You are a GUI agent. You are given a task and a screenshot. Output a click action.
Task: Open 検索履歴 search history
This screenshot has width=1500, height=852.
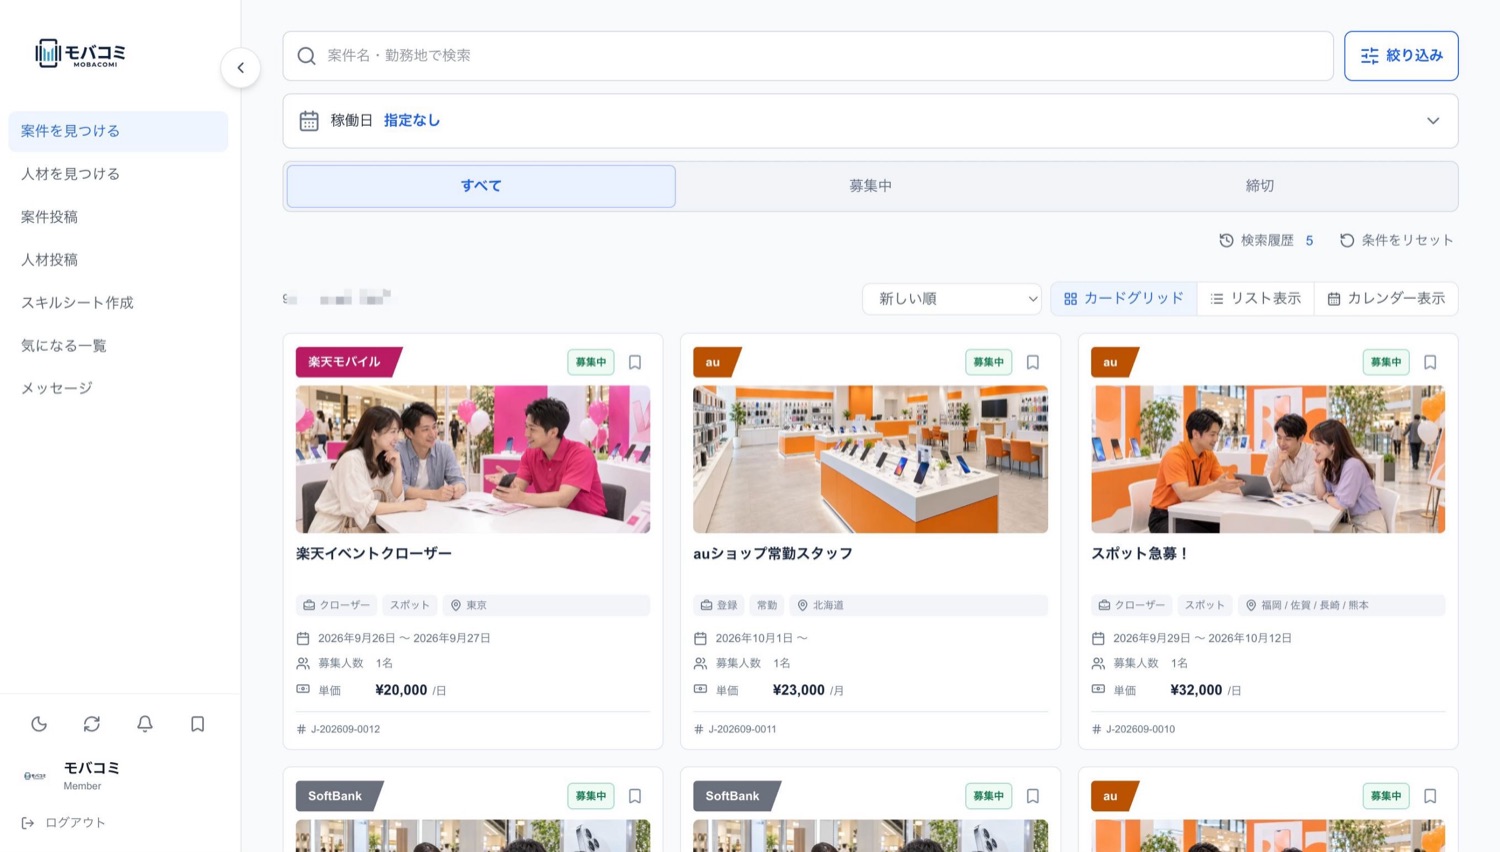point(1267,240)
